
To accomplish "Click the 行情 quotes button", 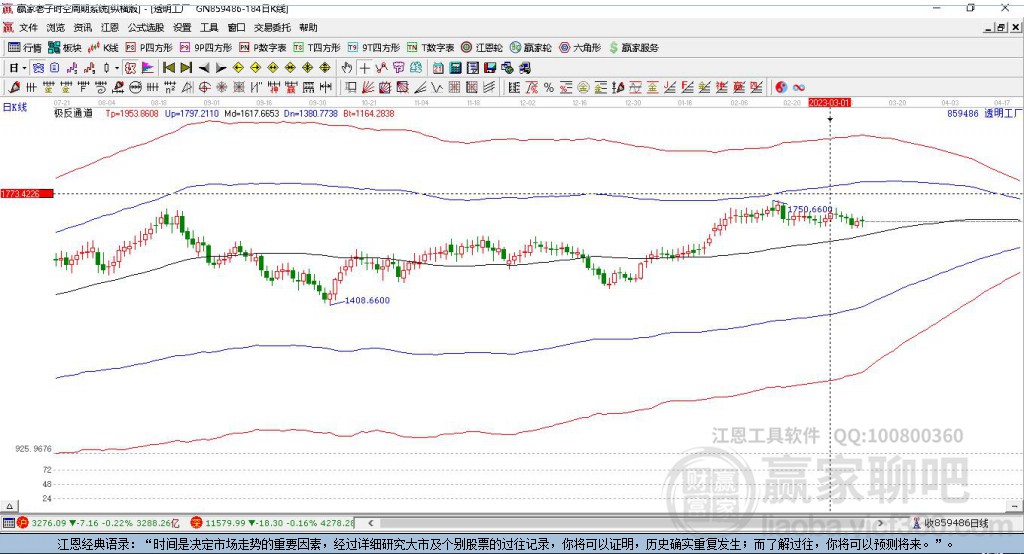I will click(x=25, y=48).
